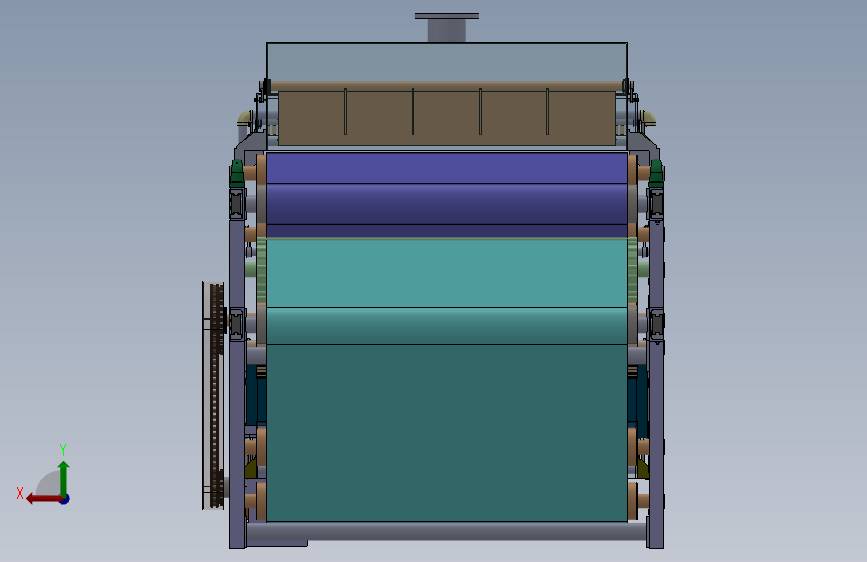Viewport: 867px width, 562px height.
Task: Select the large dark teal belt panel
Action: tap(447, 433)
